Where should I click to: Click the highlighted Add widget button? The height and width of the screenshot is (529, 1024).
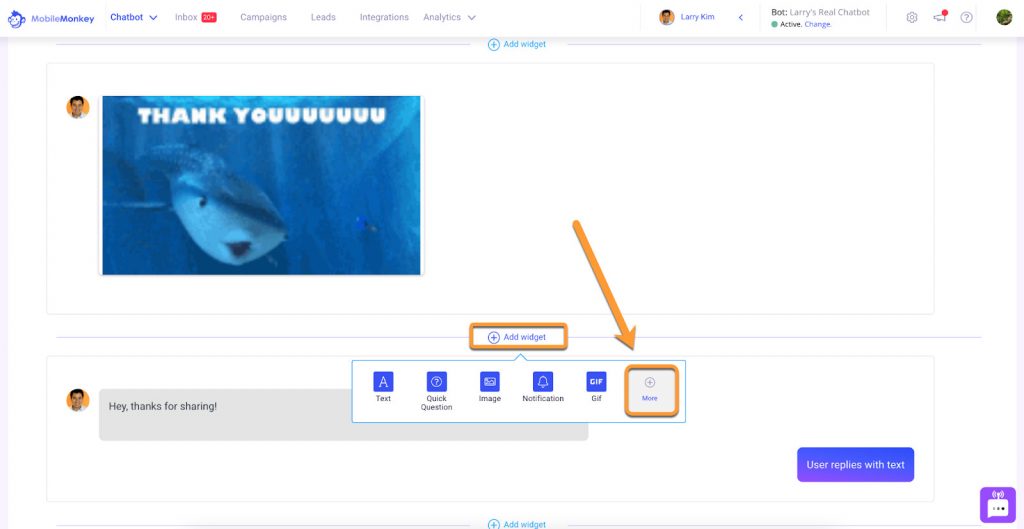pos(518,337)
